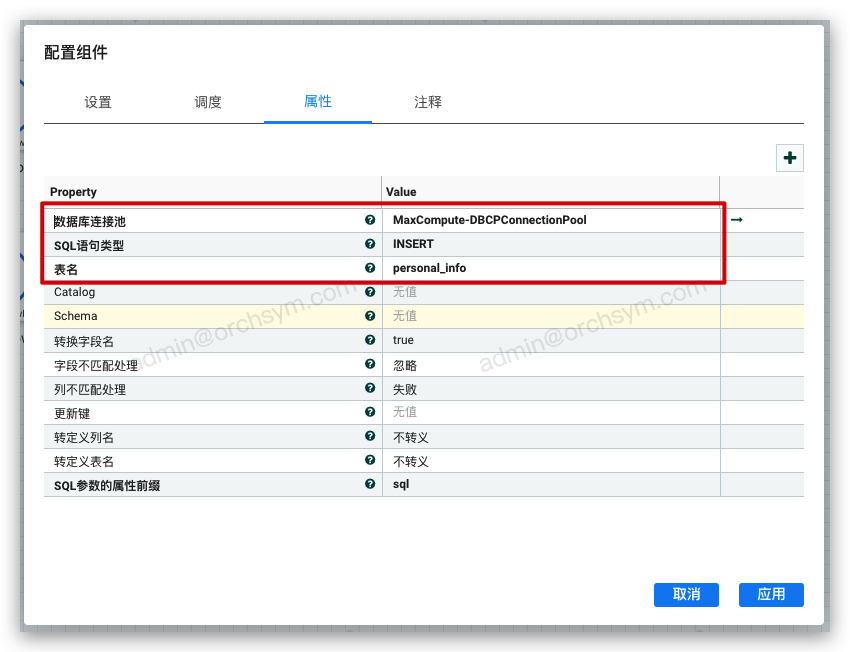Click help icon beside 转换字段名

click(370, 340)
